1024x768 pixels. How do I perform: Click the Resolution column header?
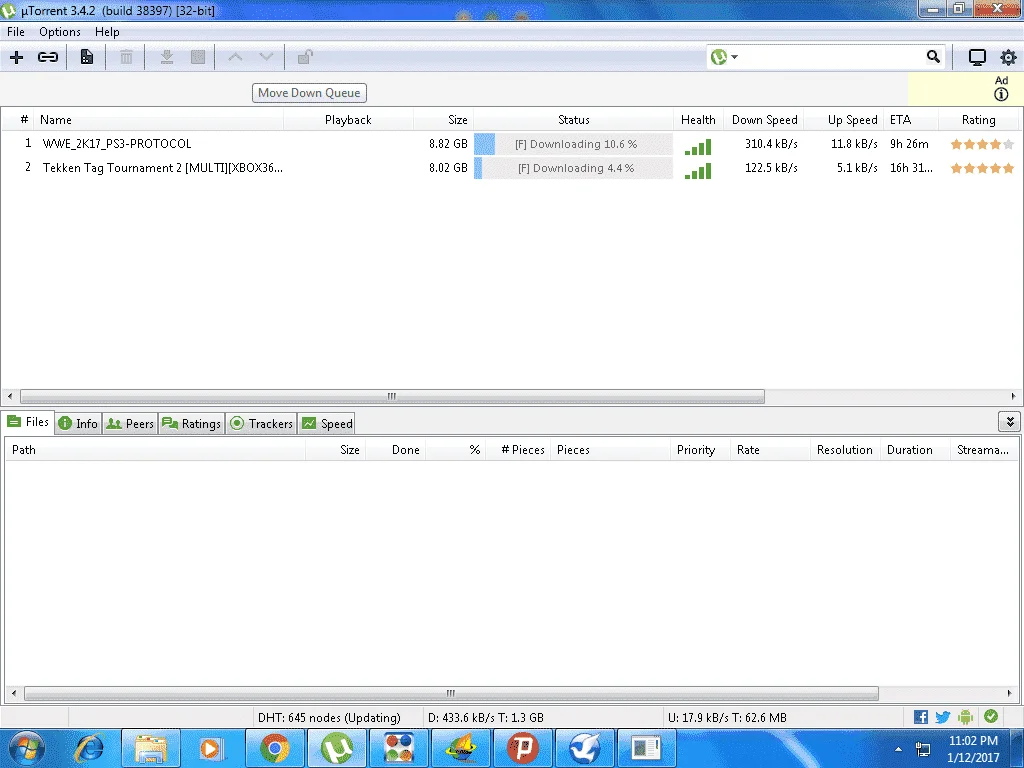pos(844,450)
